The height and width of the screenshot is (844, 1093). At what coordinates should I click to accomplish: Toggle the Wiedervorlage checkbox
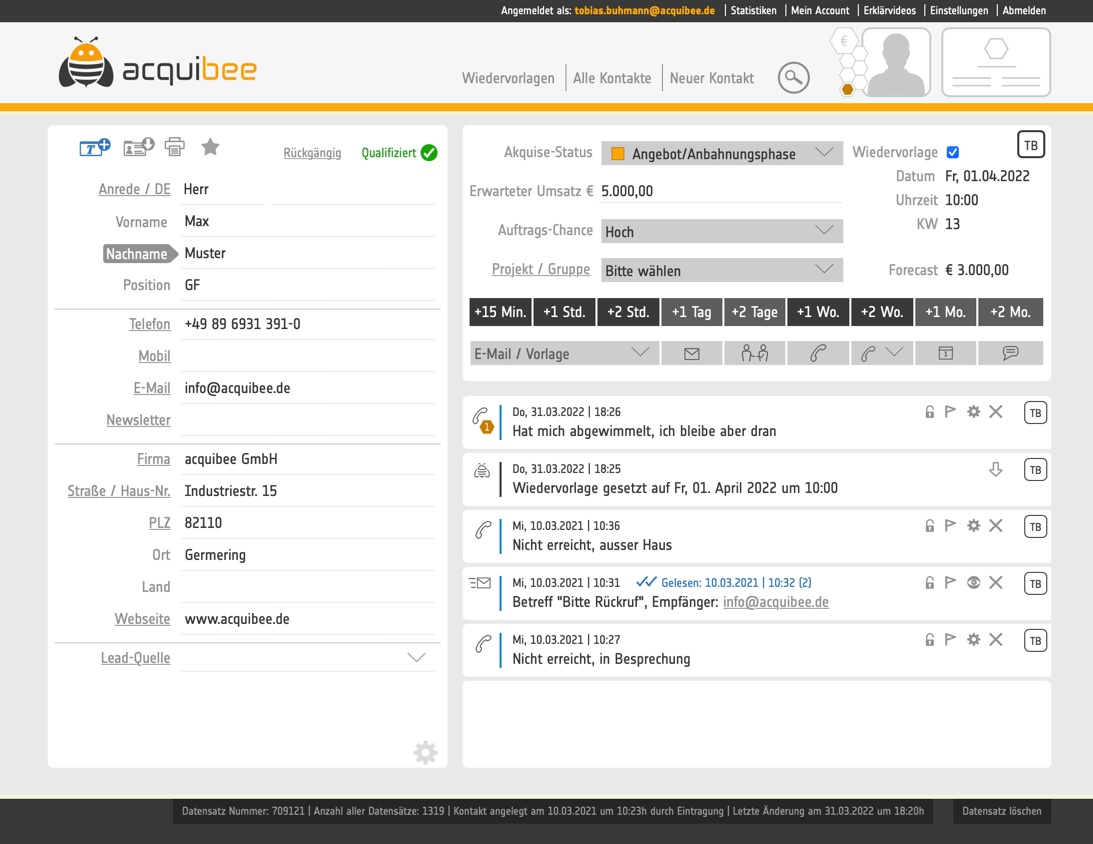(953, 152)
